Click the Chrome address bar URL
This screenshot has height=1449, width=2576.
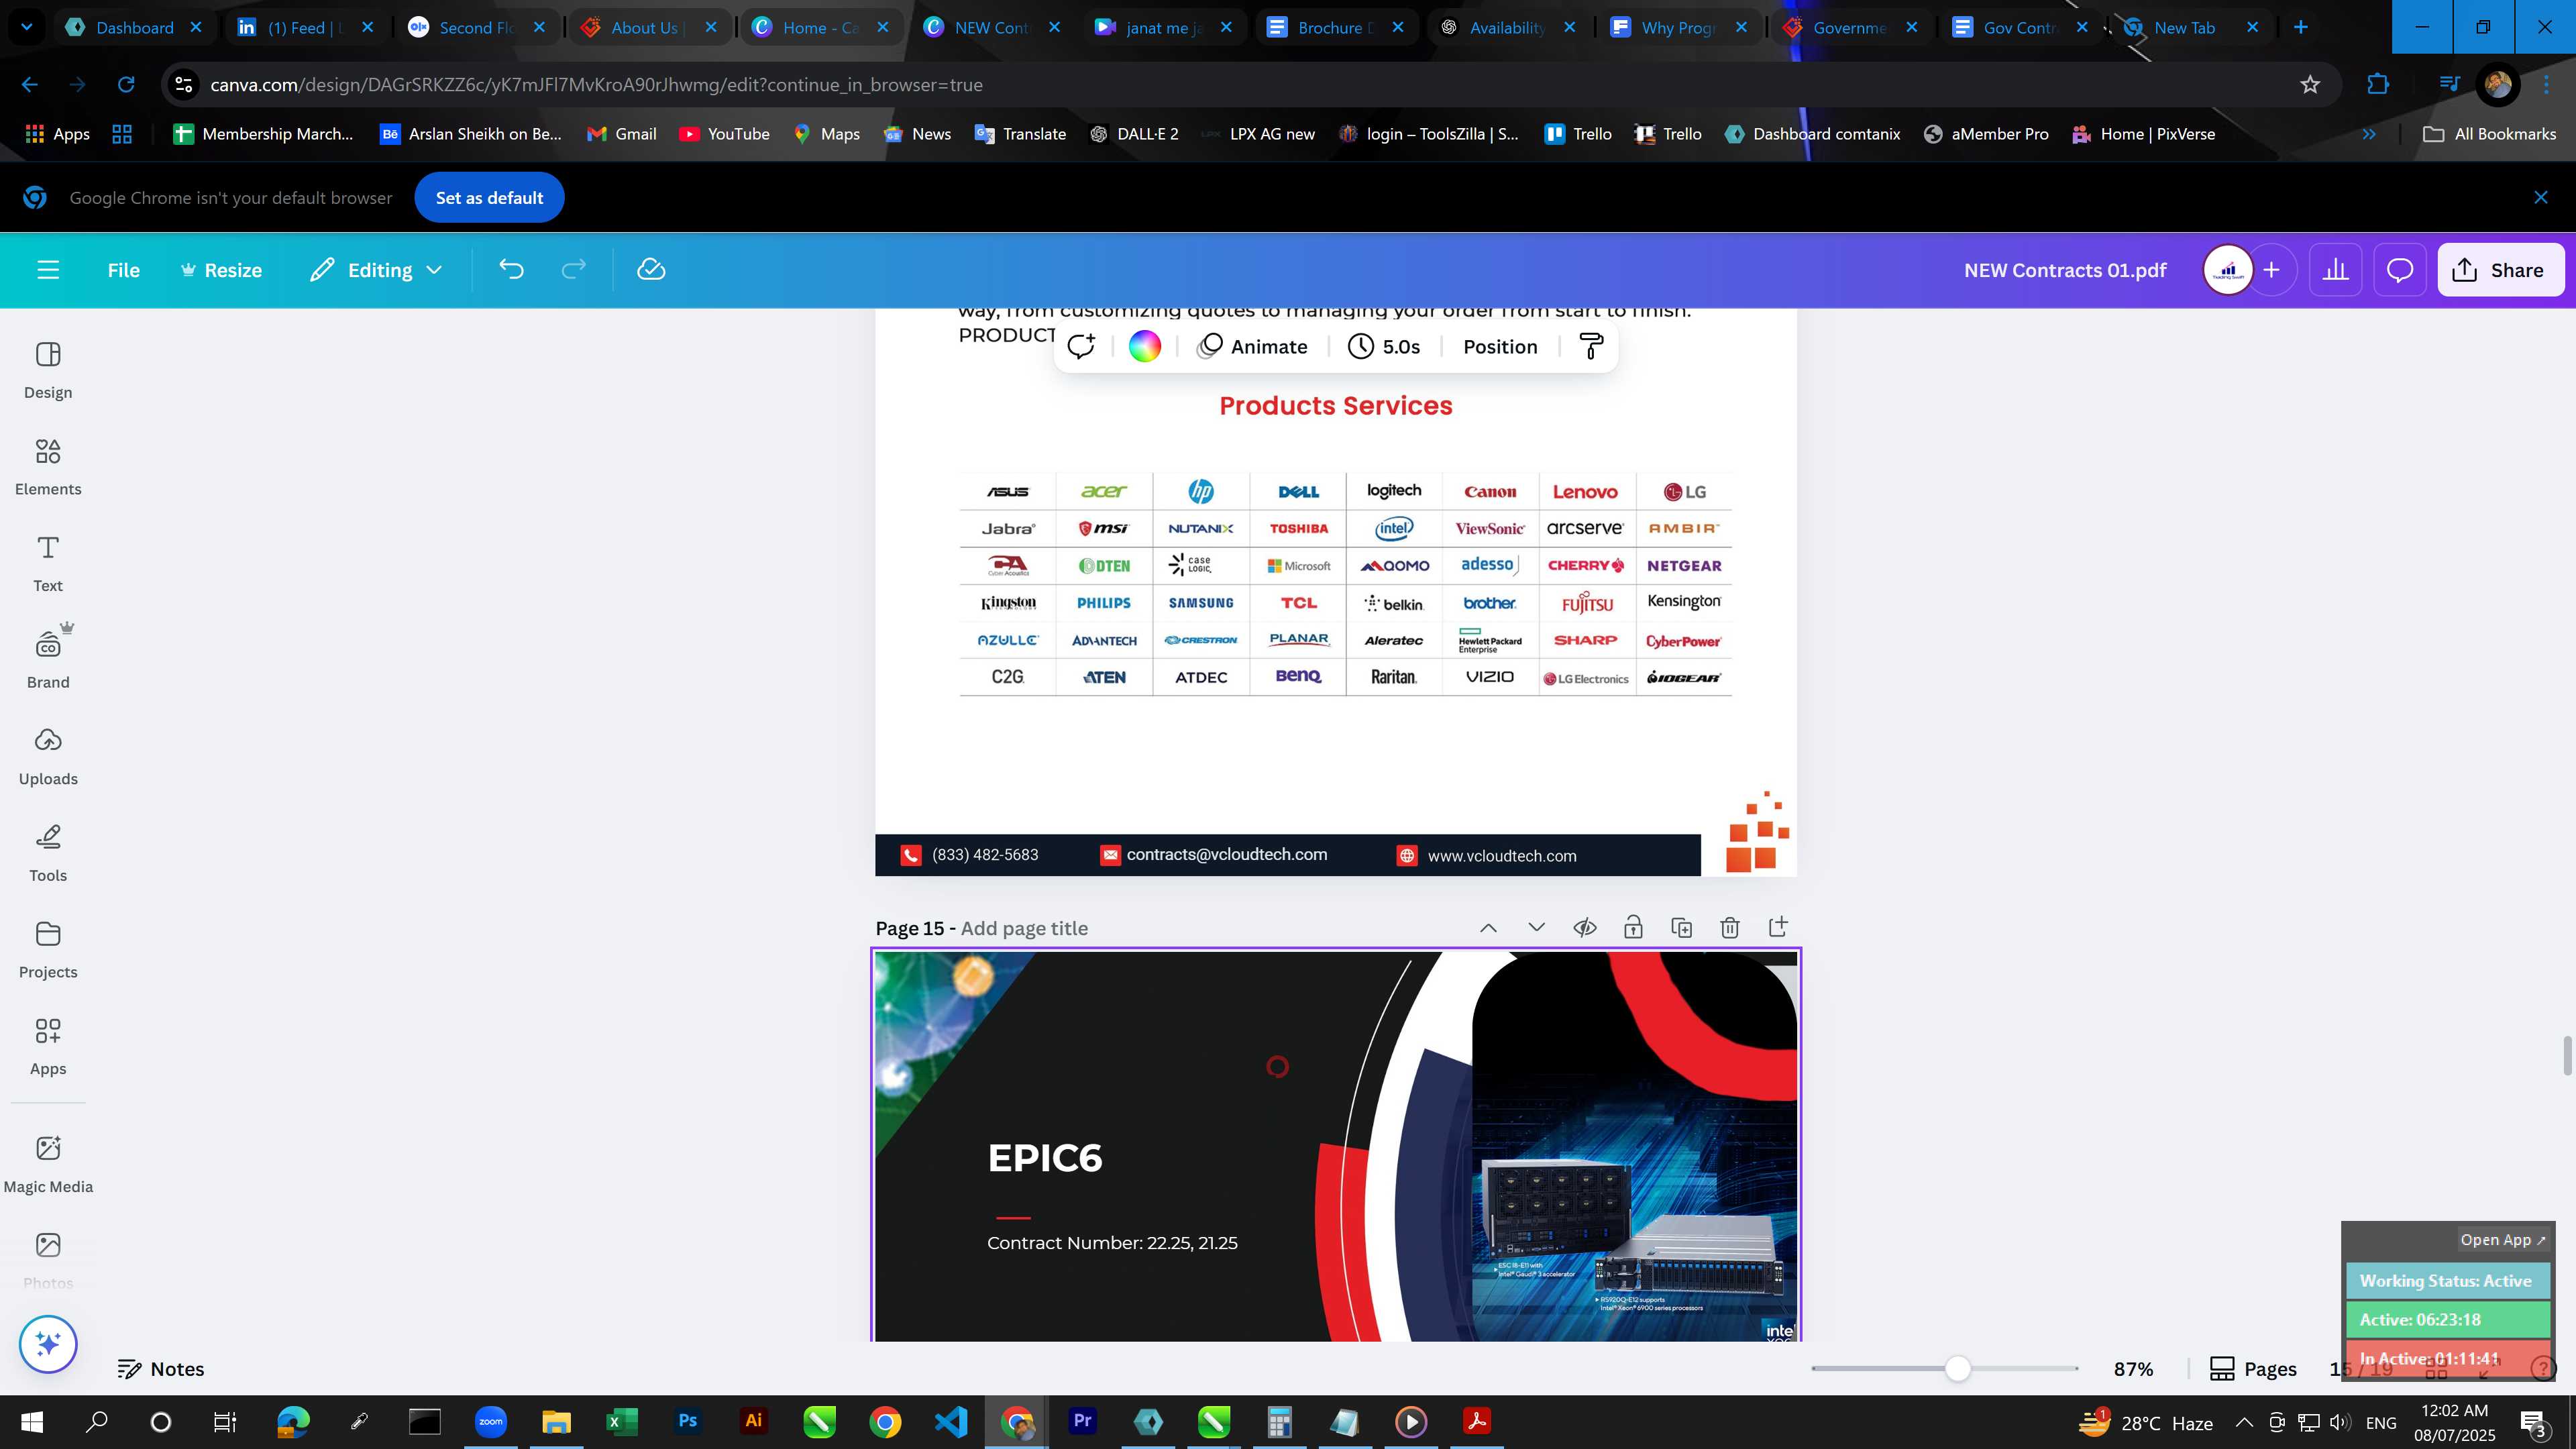596,85
